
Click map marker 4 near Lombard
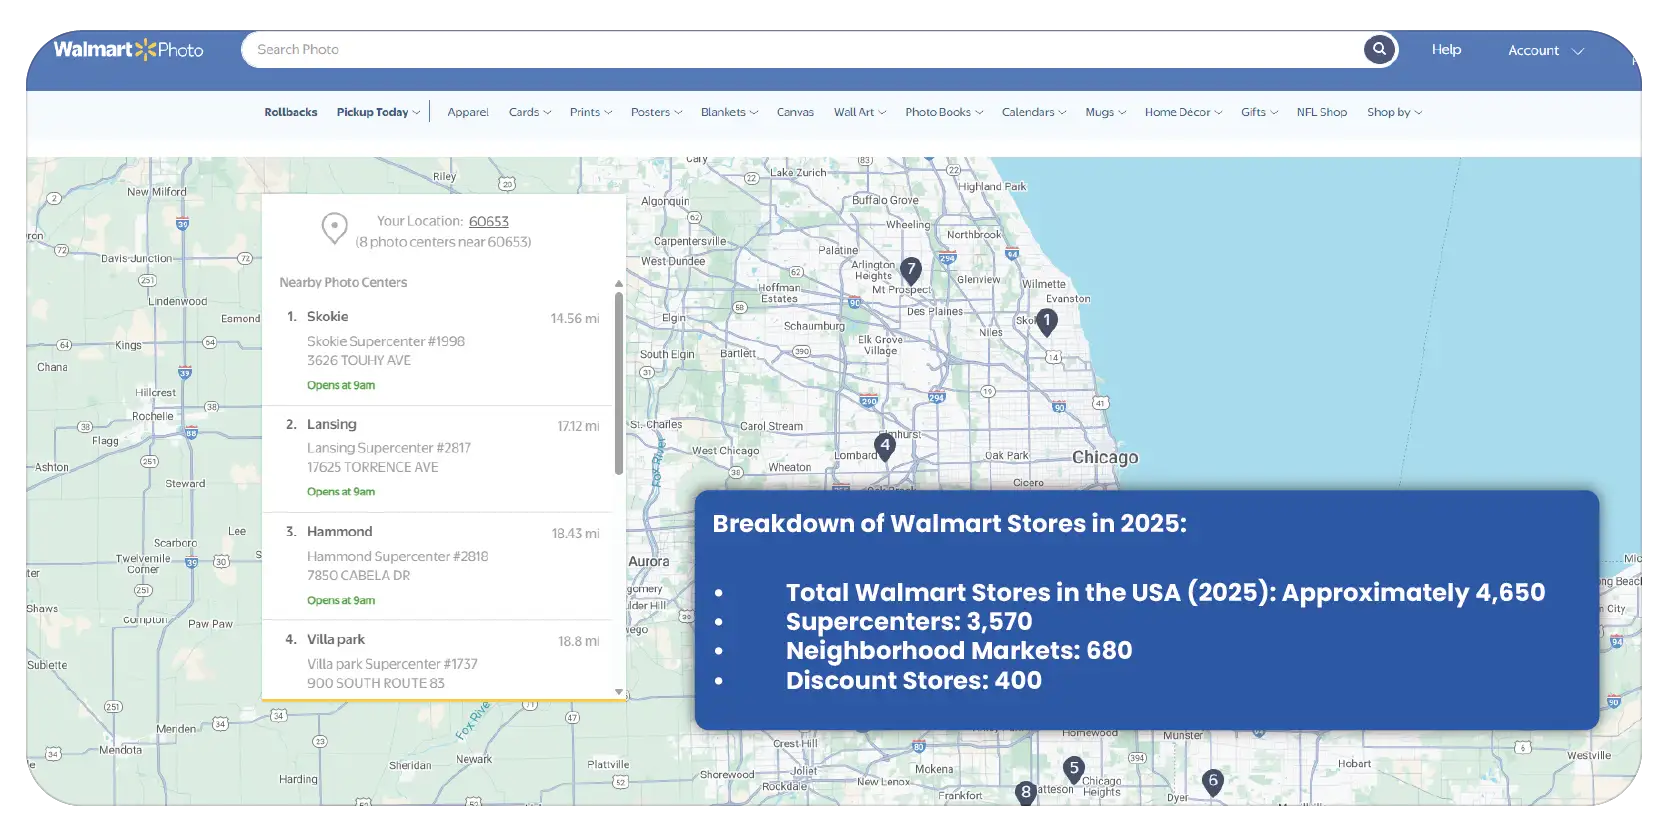pos(885,447)
